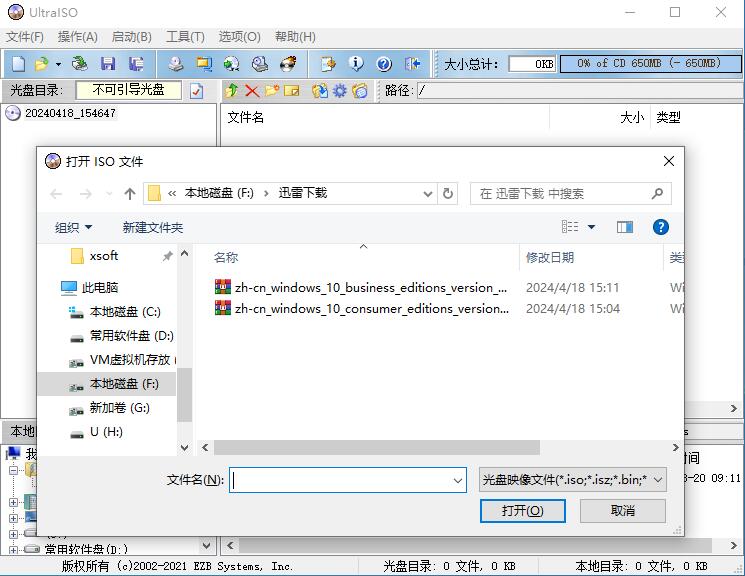This screenshot has height=576, width=745.
Task: Click the dialog horizontal scrollbar thumb
Action: (377, 448)
